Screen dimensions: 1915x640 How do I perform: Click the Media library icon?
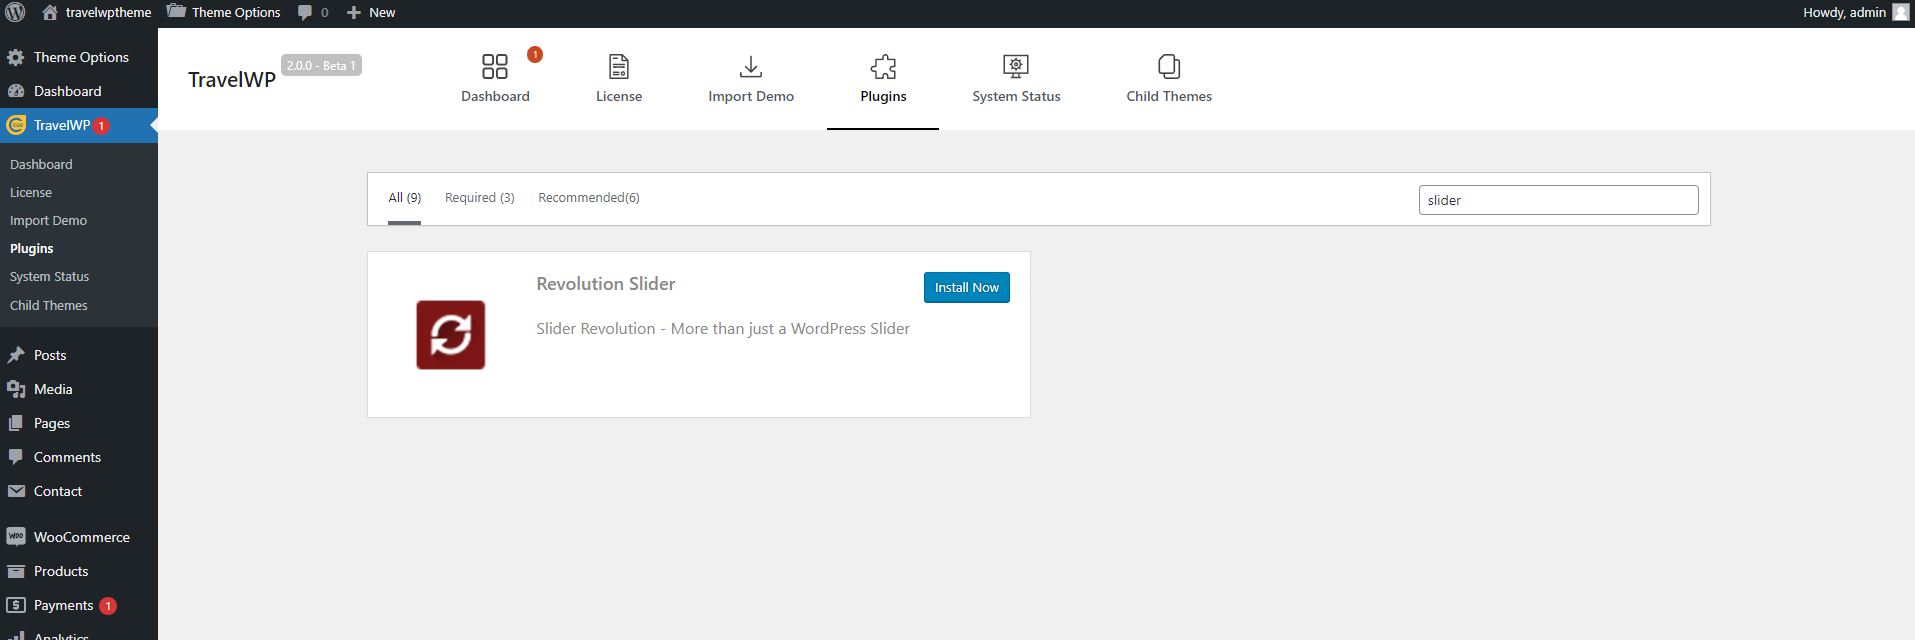click(16, 389)
